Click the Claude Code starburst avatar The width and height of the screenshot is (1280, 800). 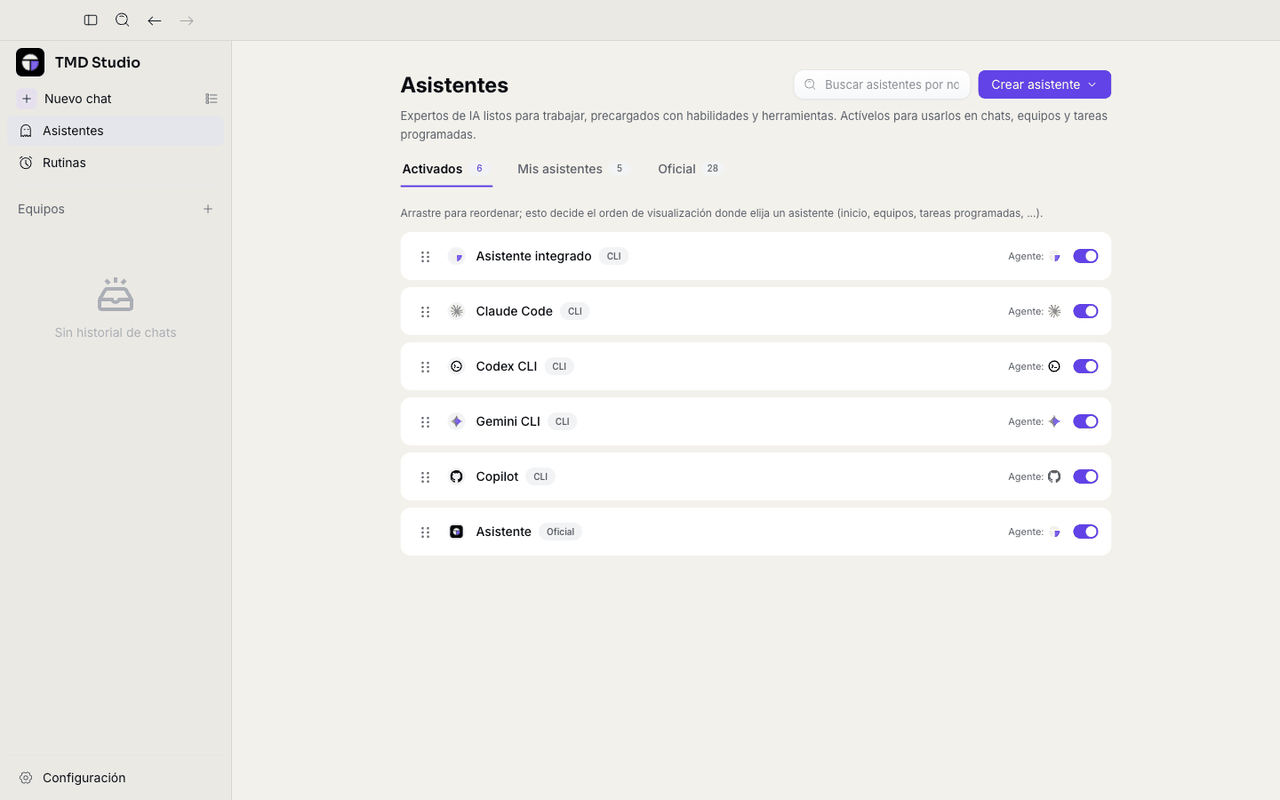pos(456,311)
